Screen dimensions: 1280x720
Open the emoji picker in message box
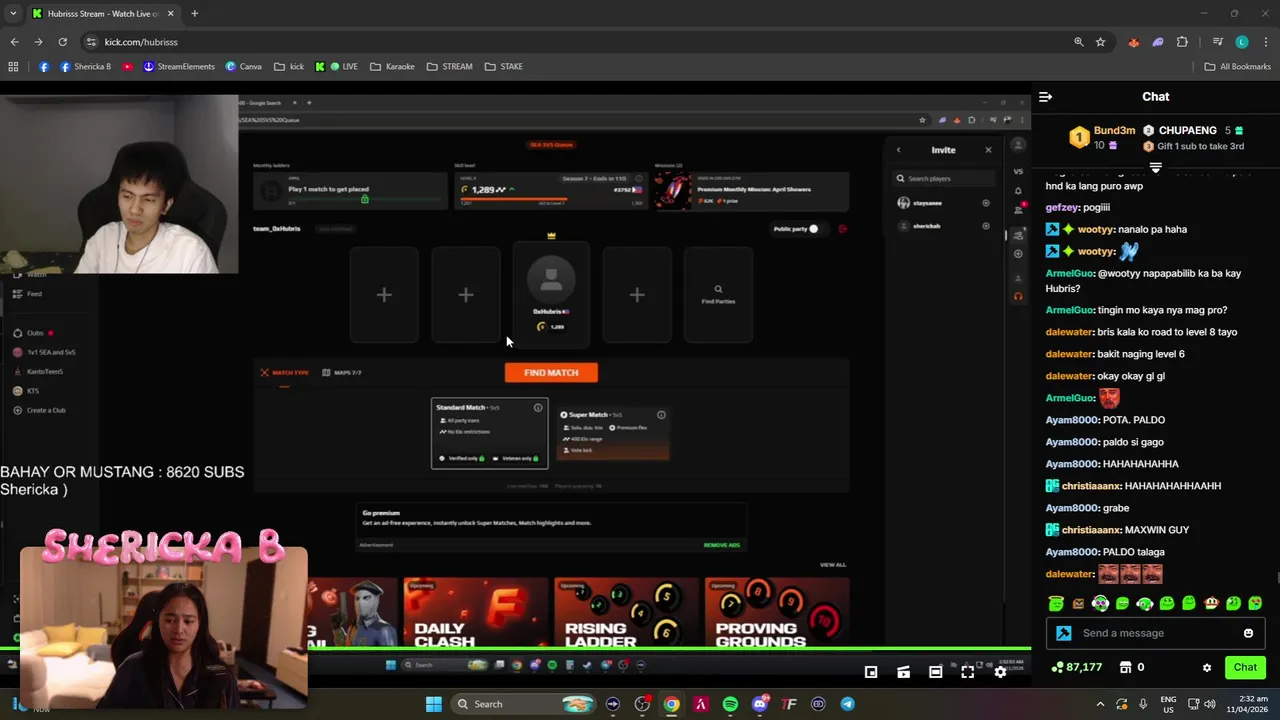click(x=1248, y=633)
